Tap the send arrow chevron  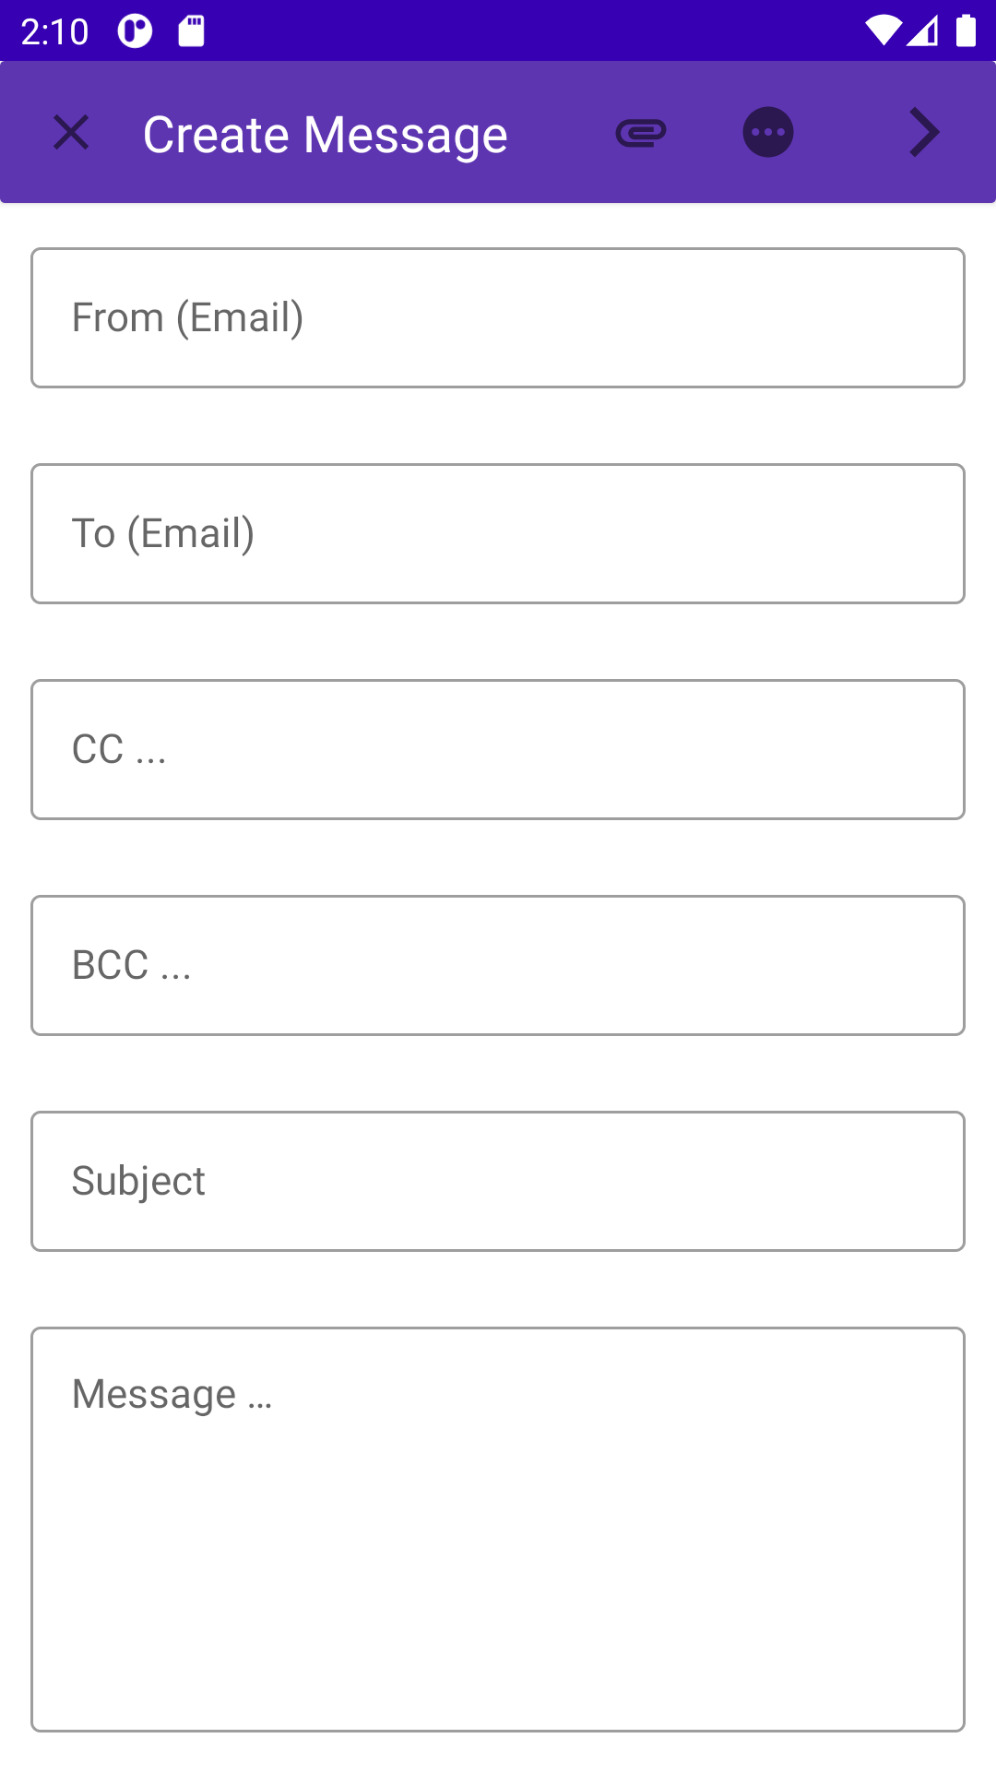click(x=924, y=133)
